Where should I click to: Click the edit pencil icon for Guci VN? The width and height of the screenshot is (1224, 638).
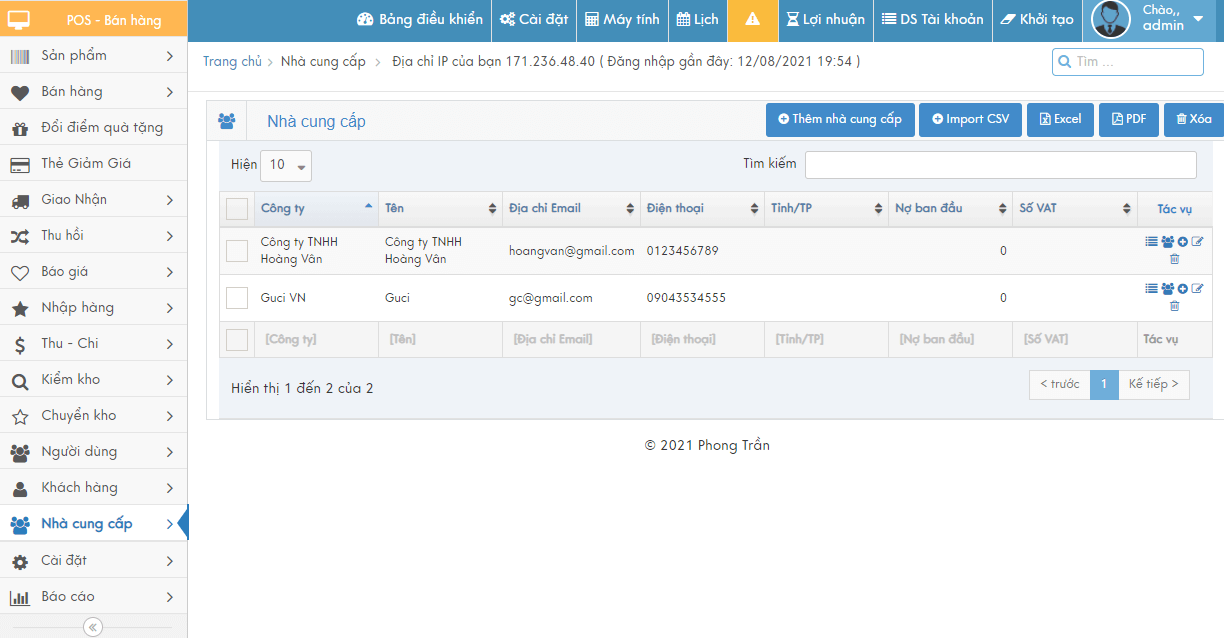pos(1198,289)
